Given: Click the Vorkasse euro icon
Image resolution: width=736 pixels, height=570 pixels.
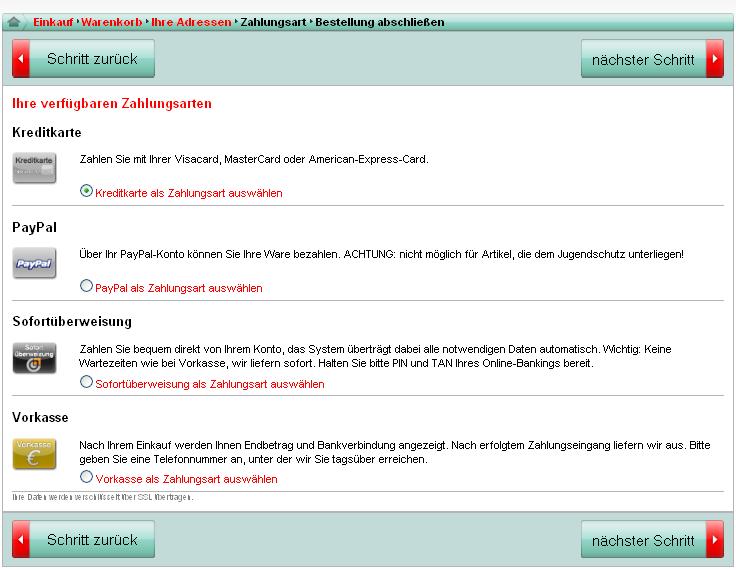Looking at the screenshot, I should [x=34, y=454].
